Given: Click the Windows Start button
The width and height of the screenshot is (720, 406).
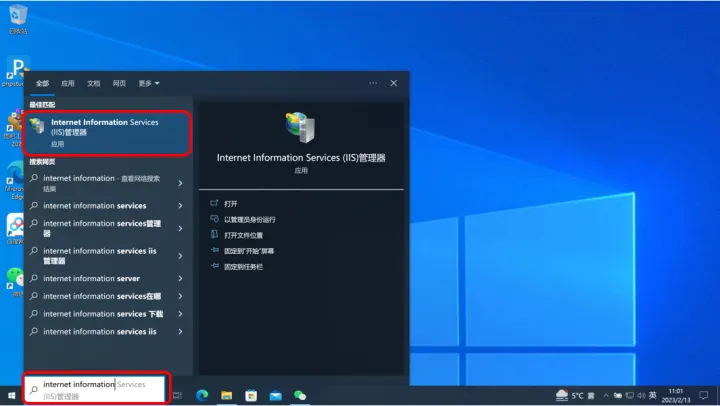Looking at the screenshot, I should tap(11, 395).
